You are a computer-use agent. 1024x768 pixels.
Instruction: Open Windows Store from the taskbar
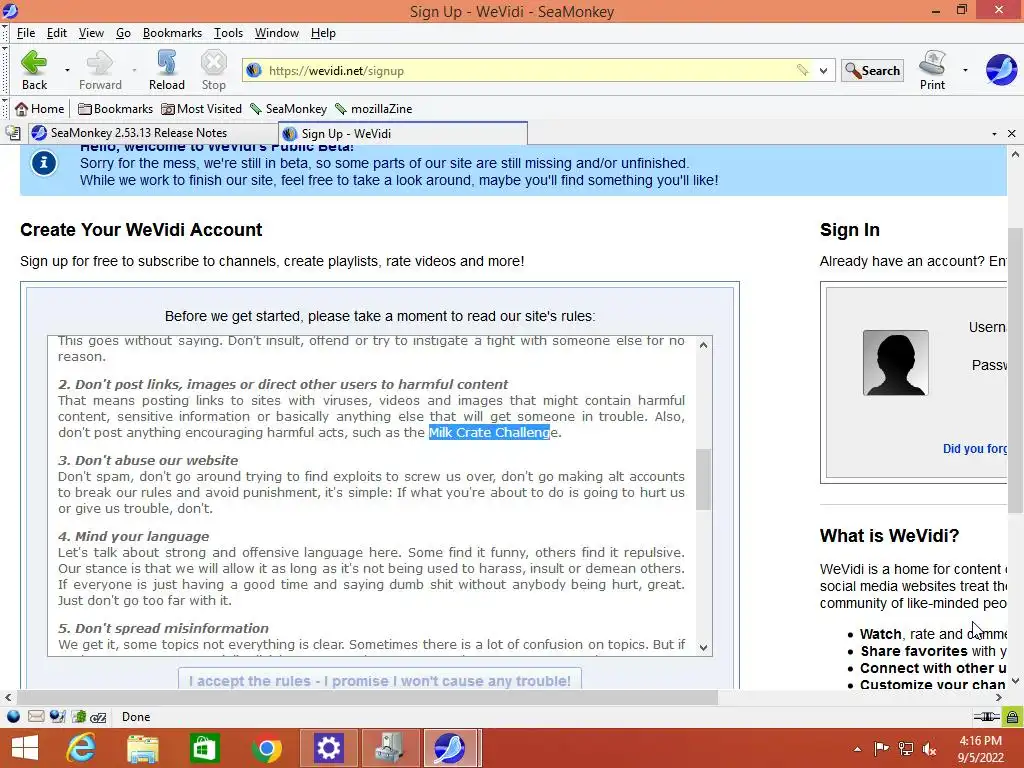204,748
